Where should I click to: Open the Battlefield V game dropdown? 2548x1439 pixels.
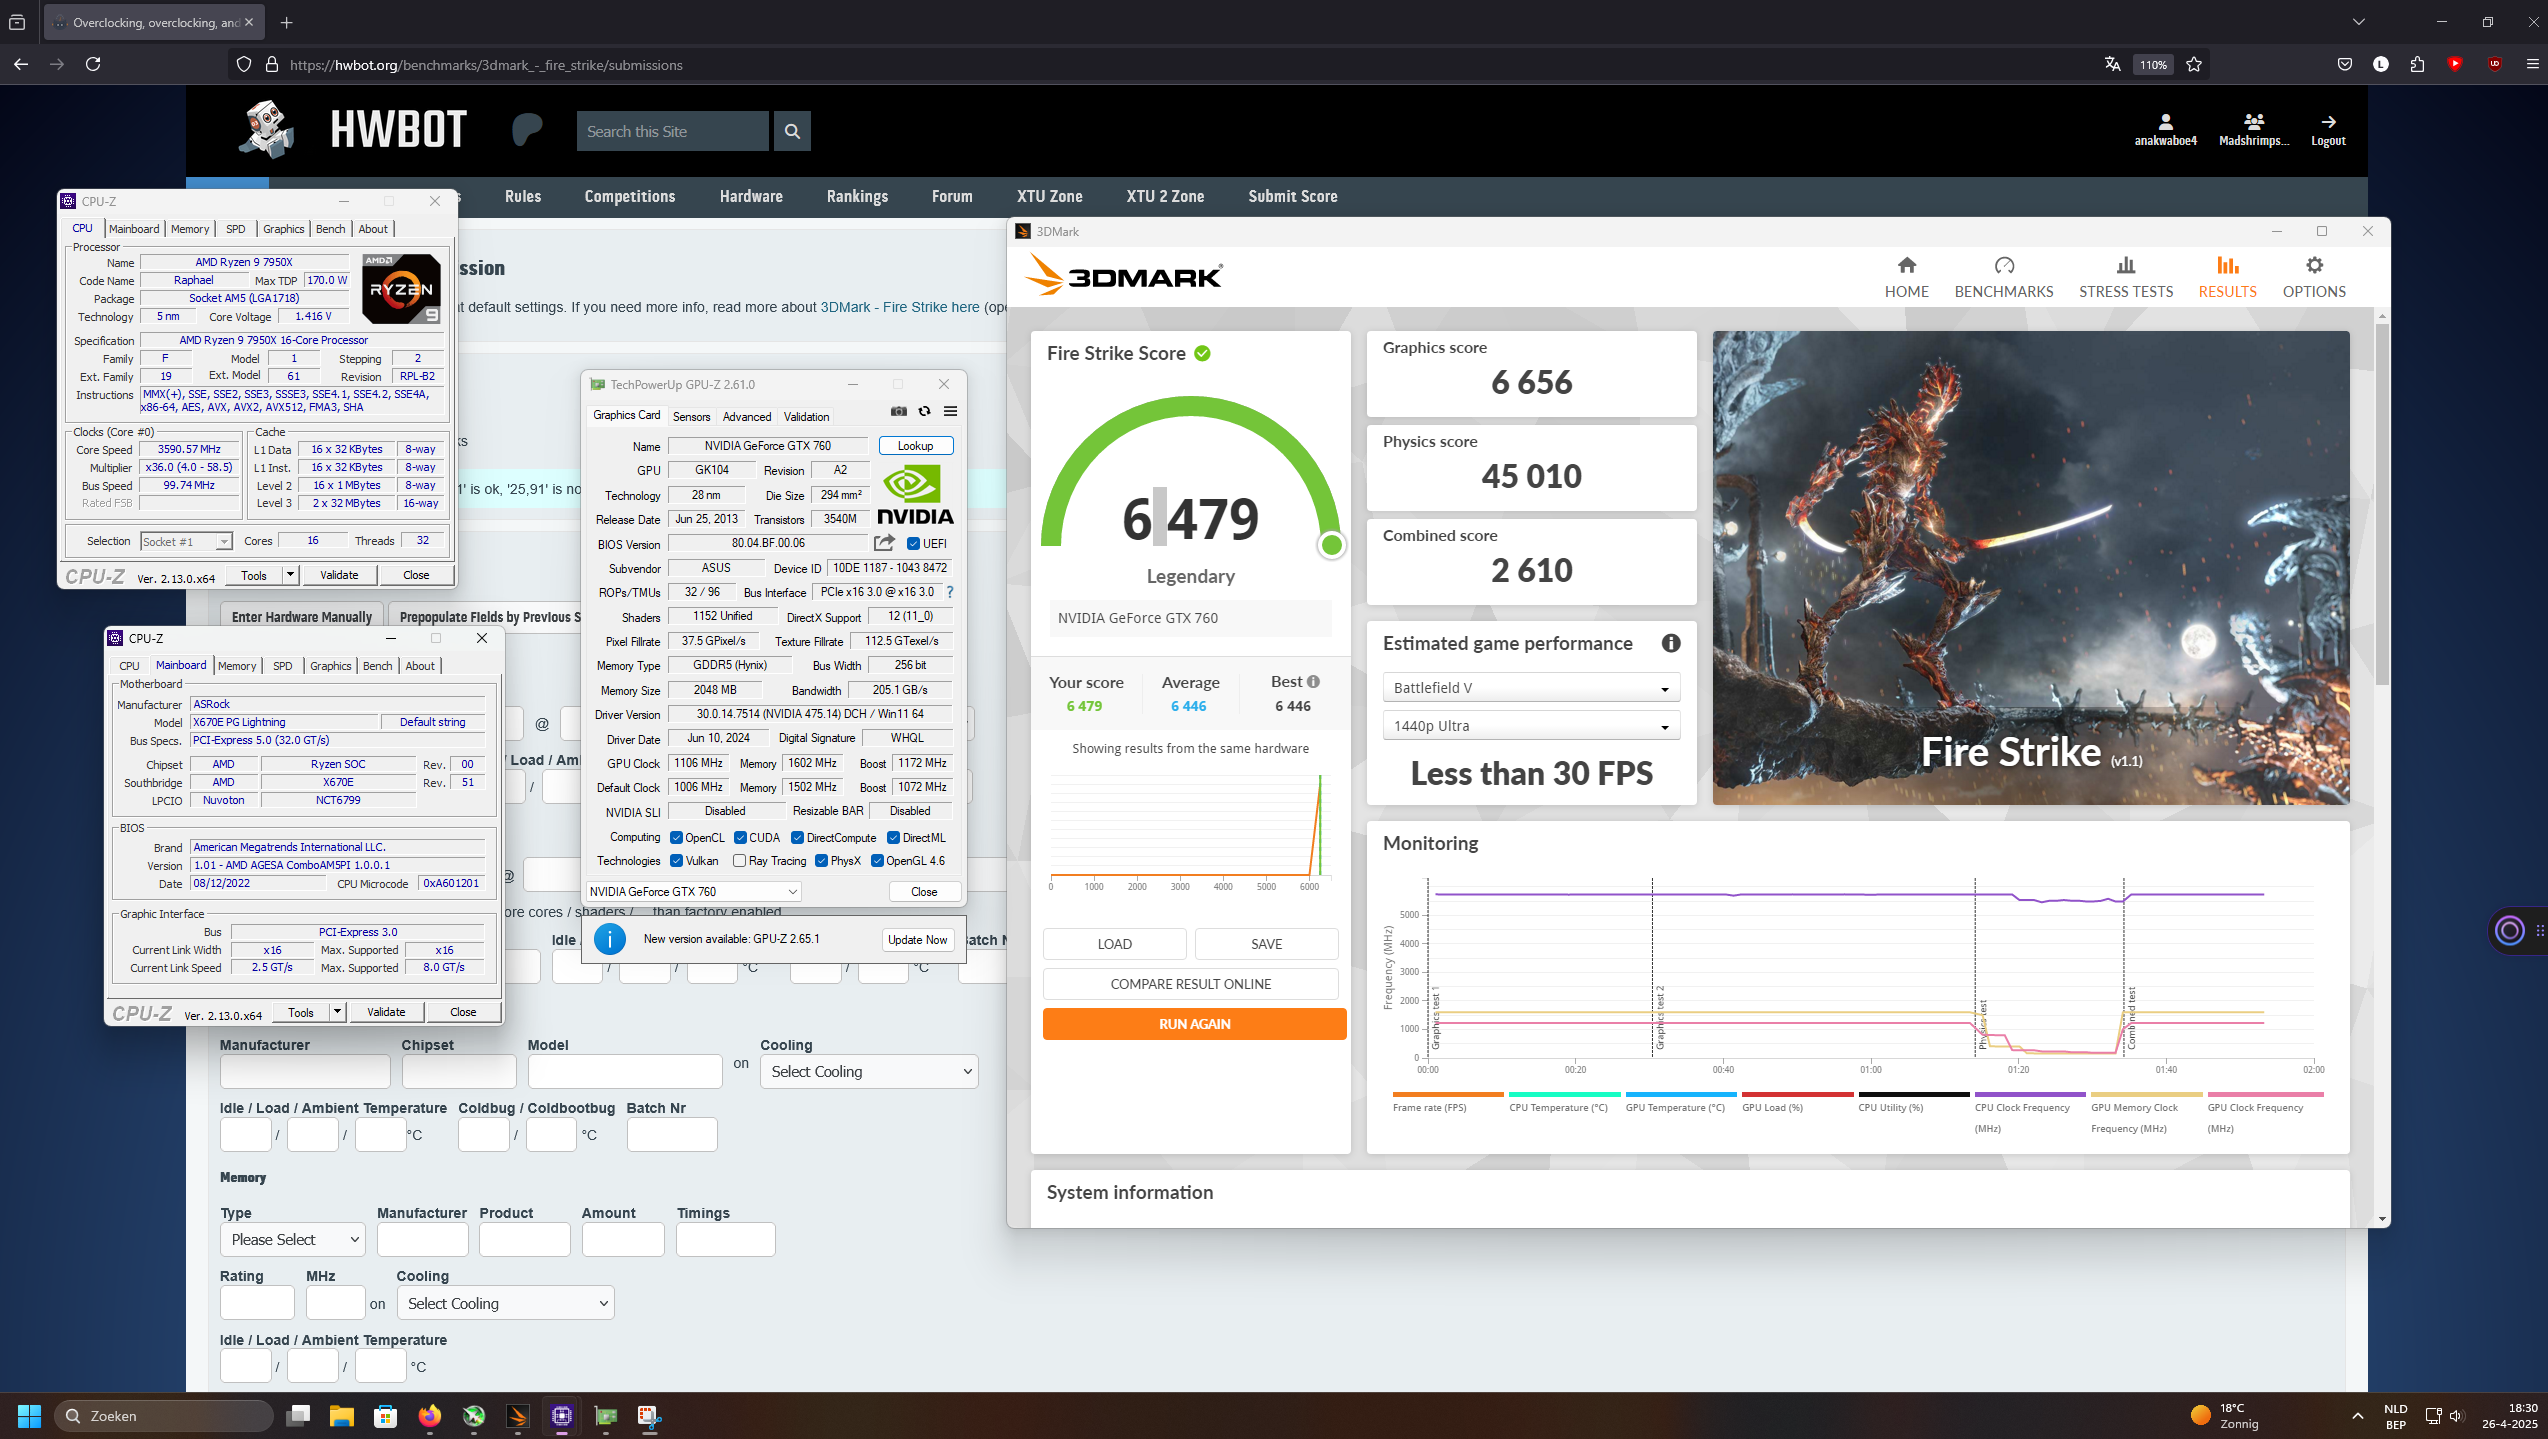pyautogui.click(x=1530, y=688)
